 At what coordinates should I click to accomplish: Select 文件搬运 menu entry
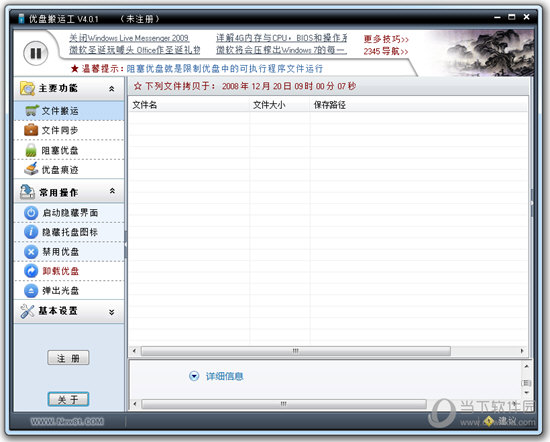click(x=69, y=111)
